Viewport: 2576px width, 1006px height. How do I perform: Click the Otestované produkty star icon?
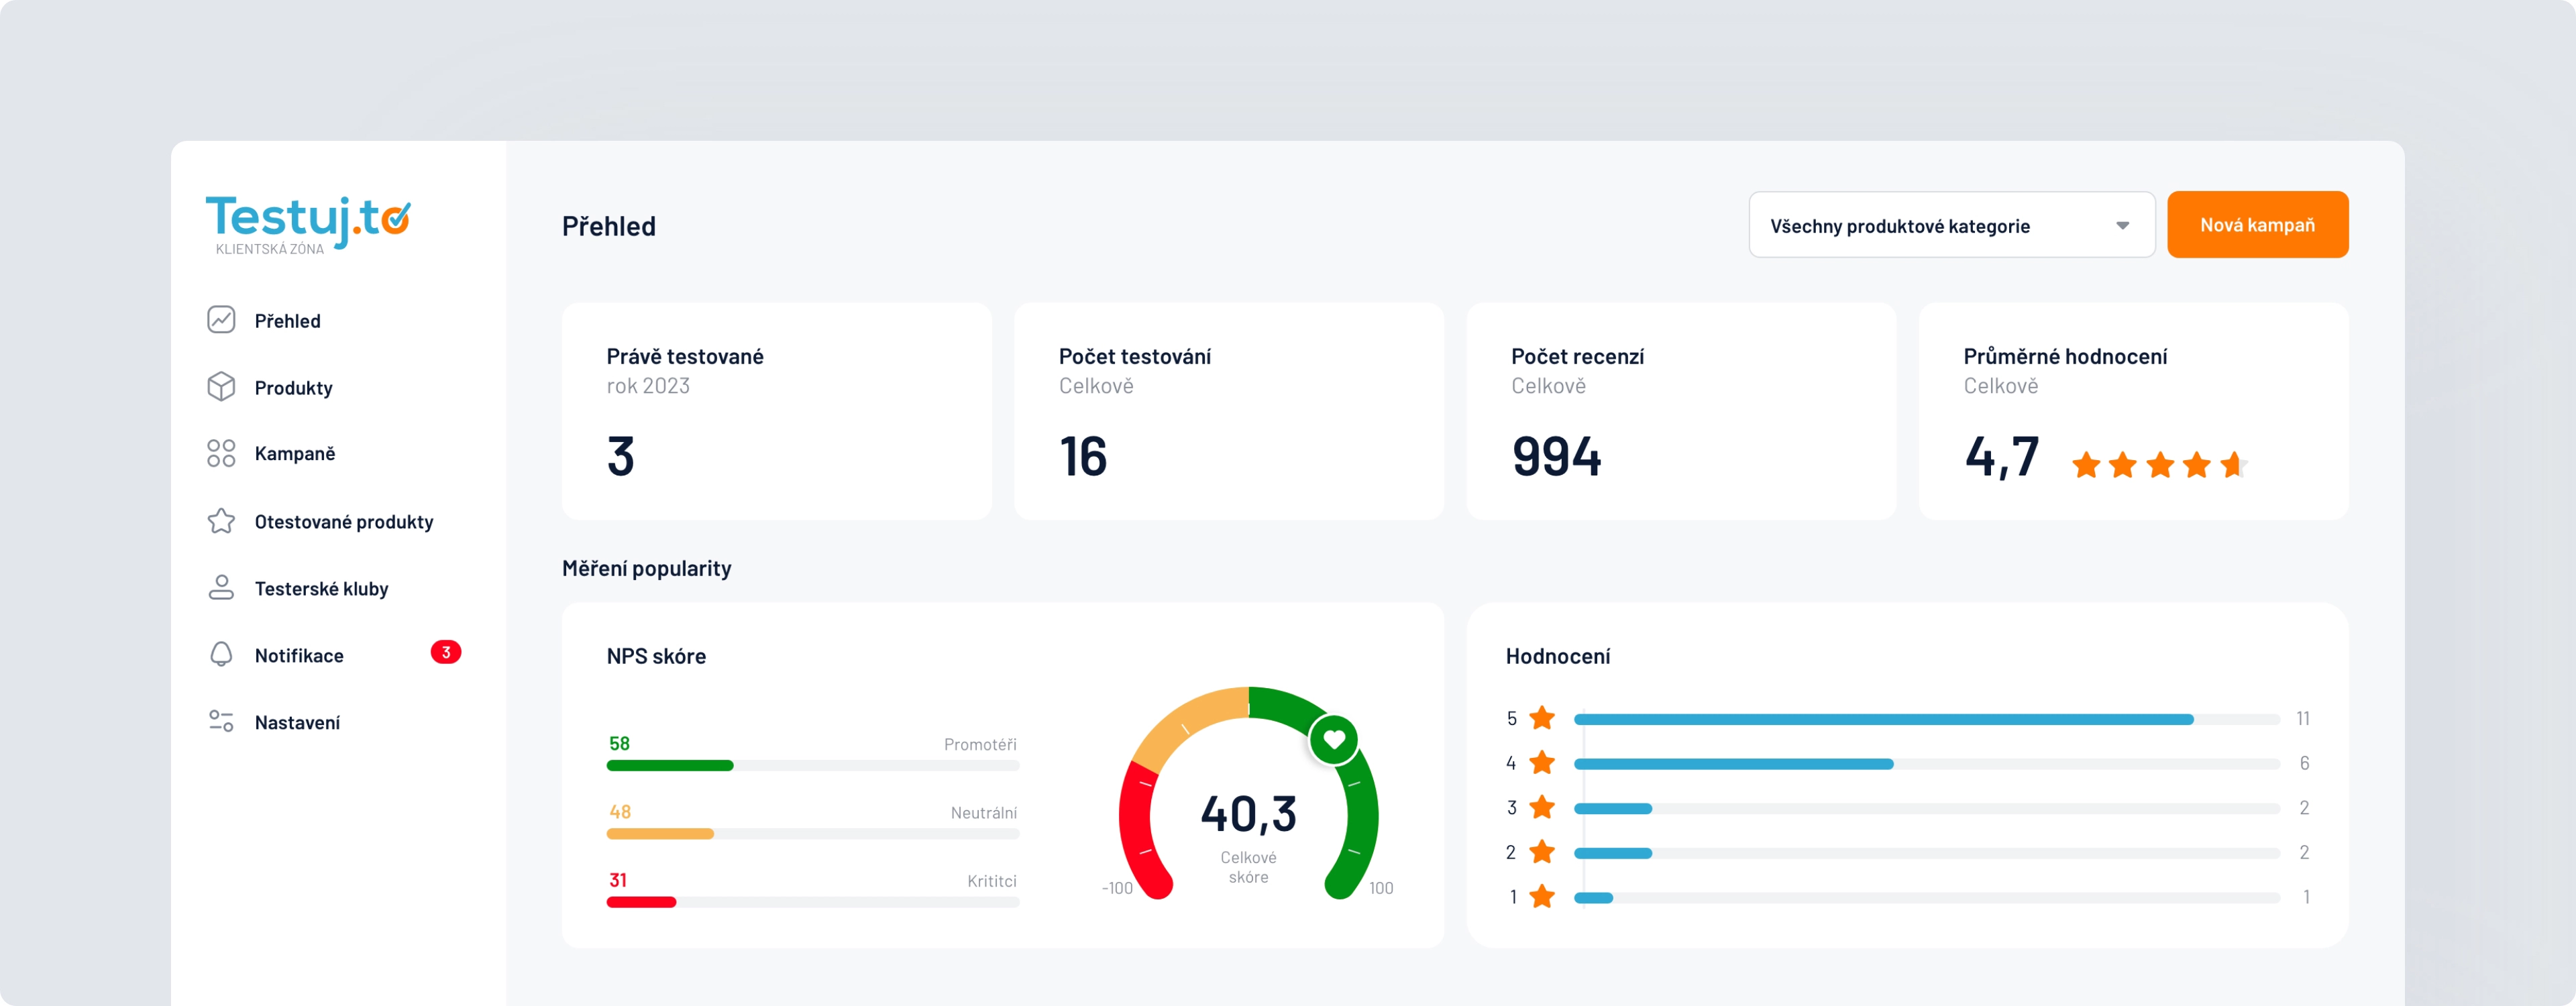click(221, 521)
